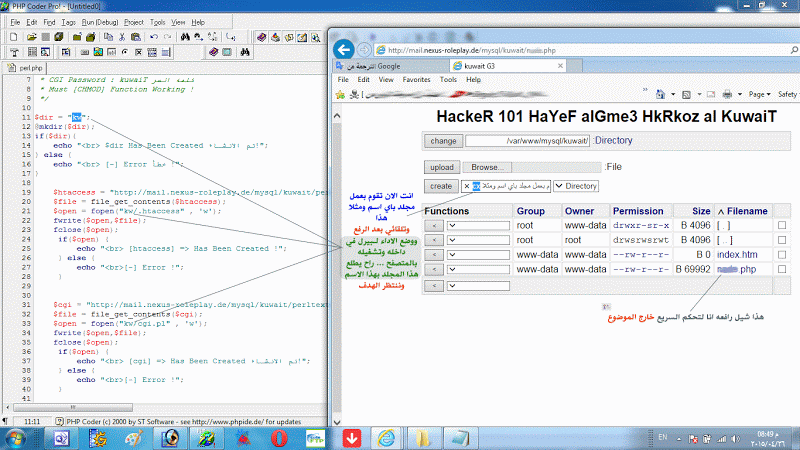Open the Directory type dropdown next to create
This screenshot has height=450, width=800.
[x=576, y=186]
